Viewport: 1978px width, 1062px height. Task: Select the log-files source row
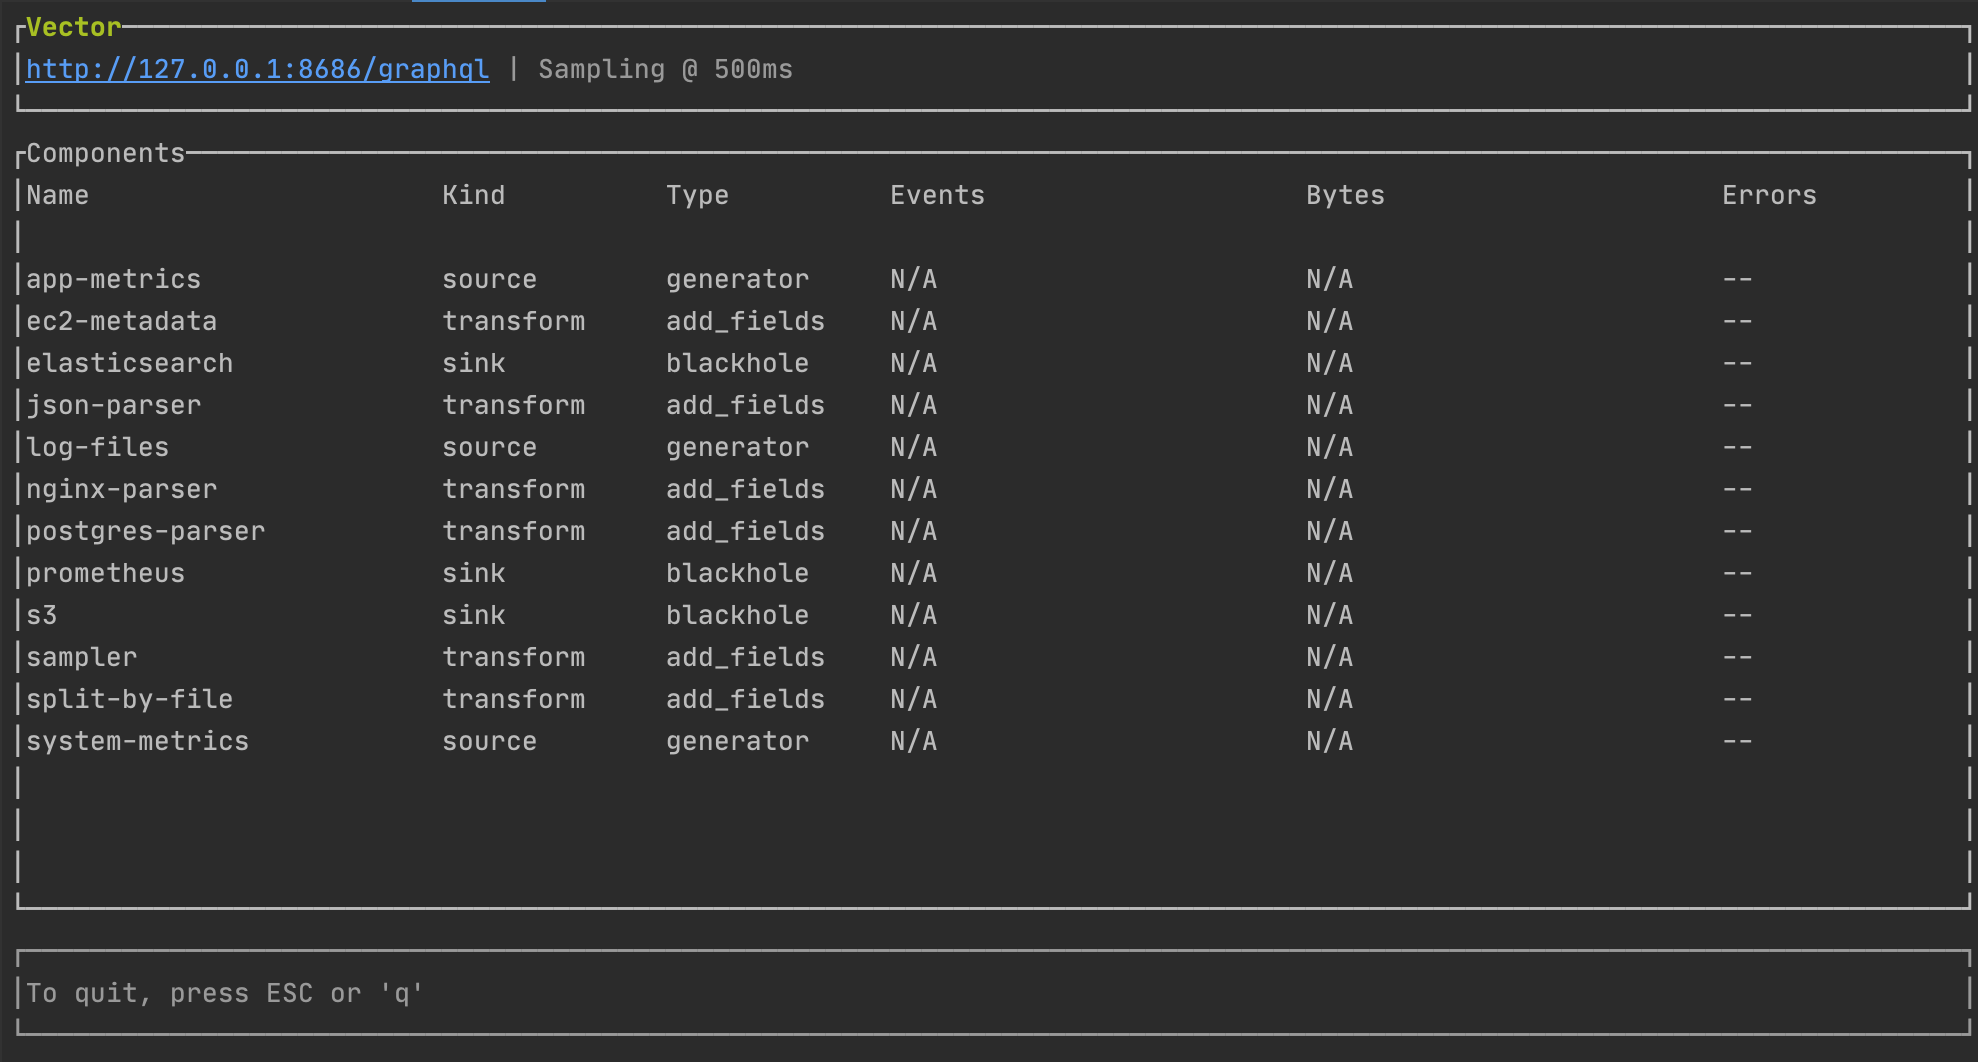[x=97, y=447]
